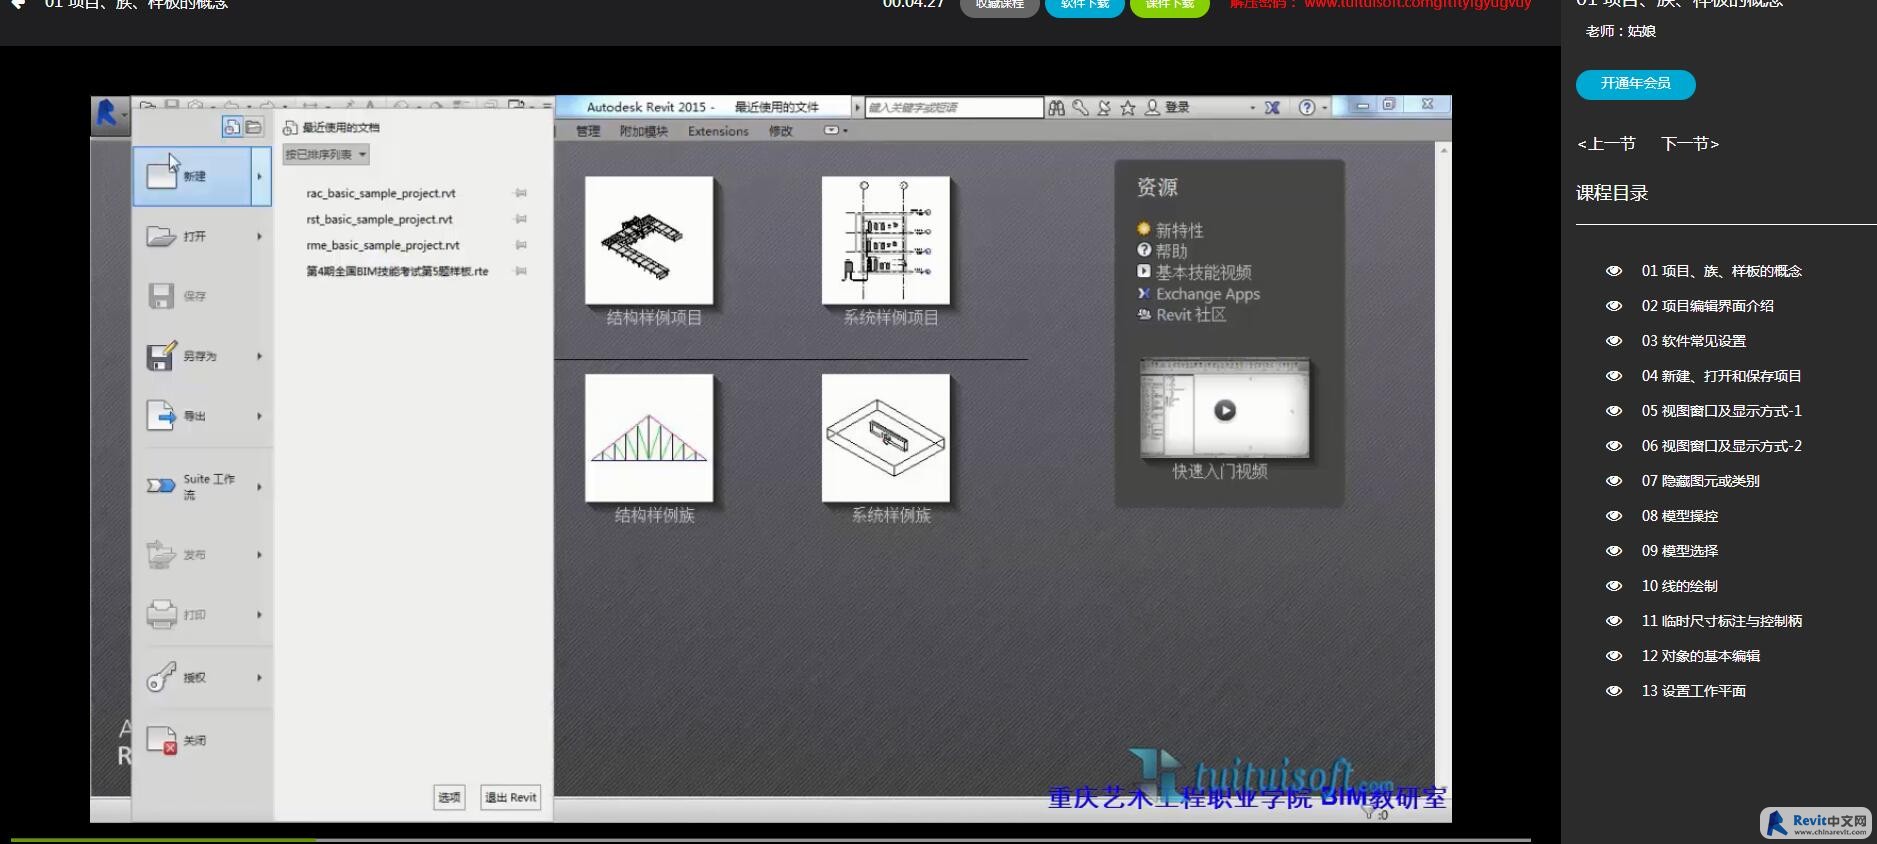Open the 附加模块 (Add-Ins) ribbon tab
The height and width of the screenshot is (844, 1877).
(x=644, y=131)
